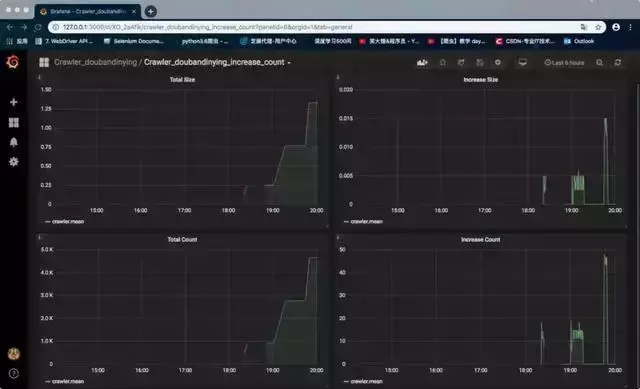
Task: Click the refresh dashboard icon
Action: point(618,62)
